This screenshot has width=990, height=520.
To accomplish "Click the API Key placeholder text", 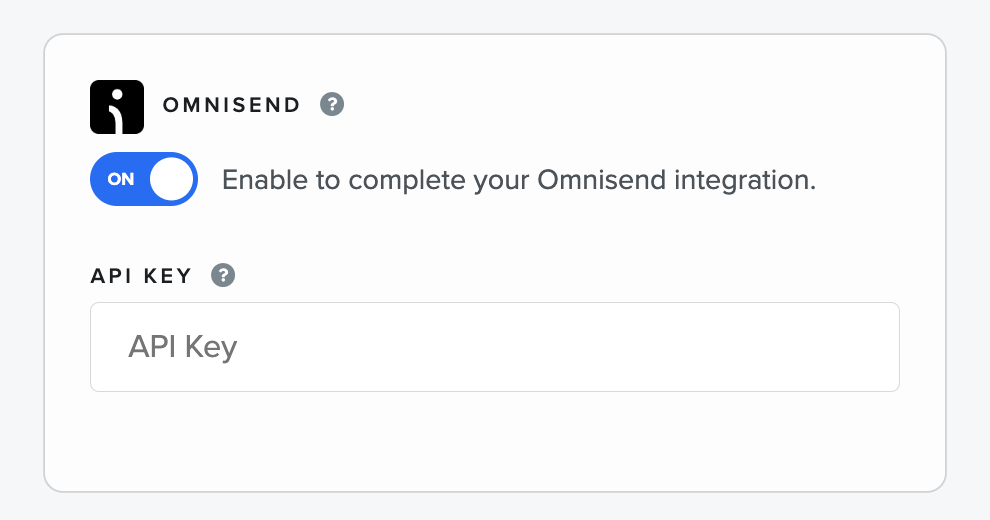I will (182, 346).
